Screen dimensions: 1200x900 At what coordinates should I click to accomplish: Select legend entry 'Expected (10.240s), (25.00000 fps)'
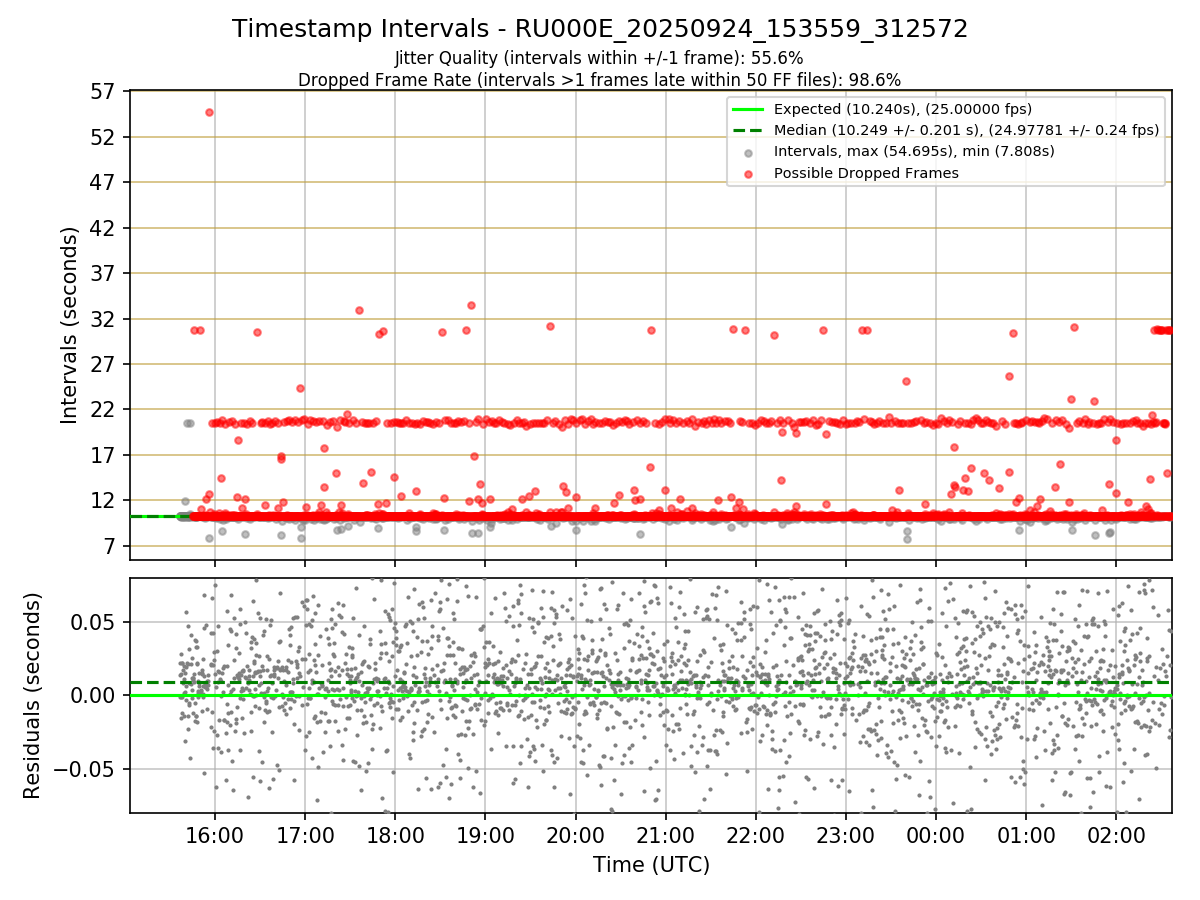tap(903, 109)
